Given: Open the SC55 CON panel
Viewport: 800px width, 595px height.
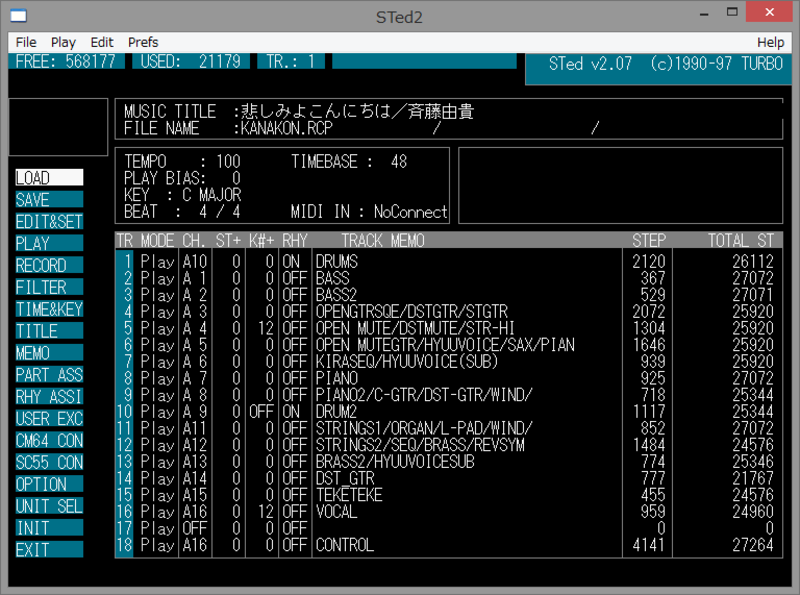Looking at the screenshot, I should pos(49,462).
